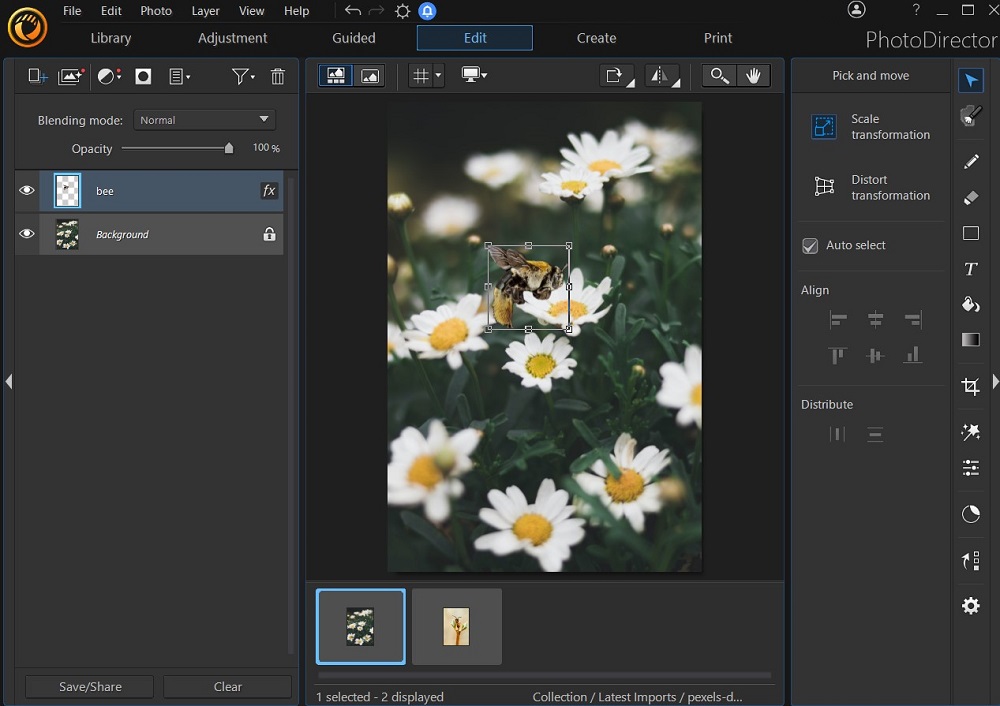Select the Pick and Move tool
The height and width of the screenshot is (706, 1000).
tap(971, 80)
